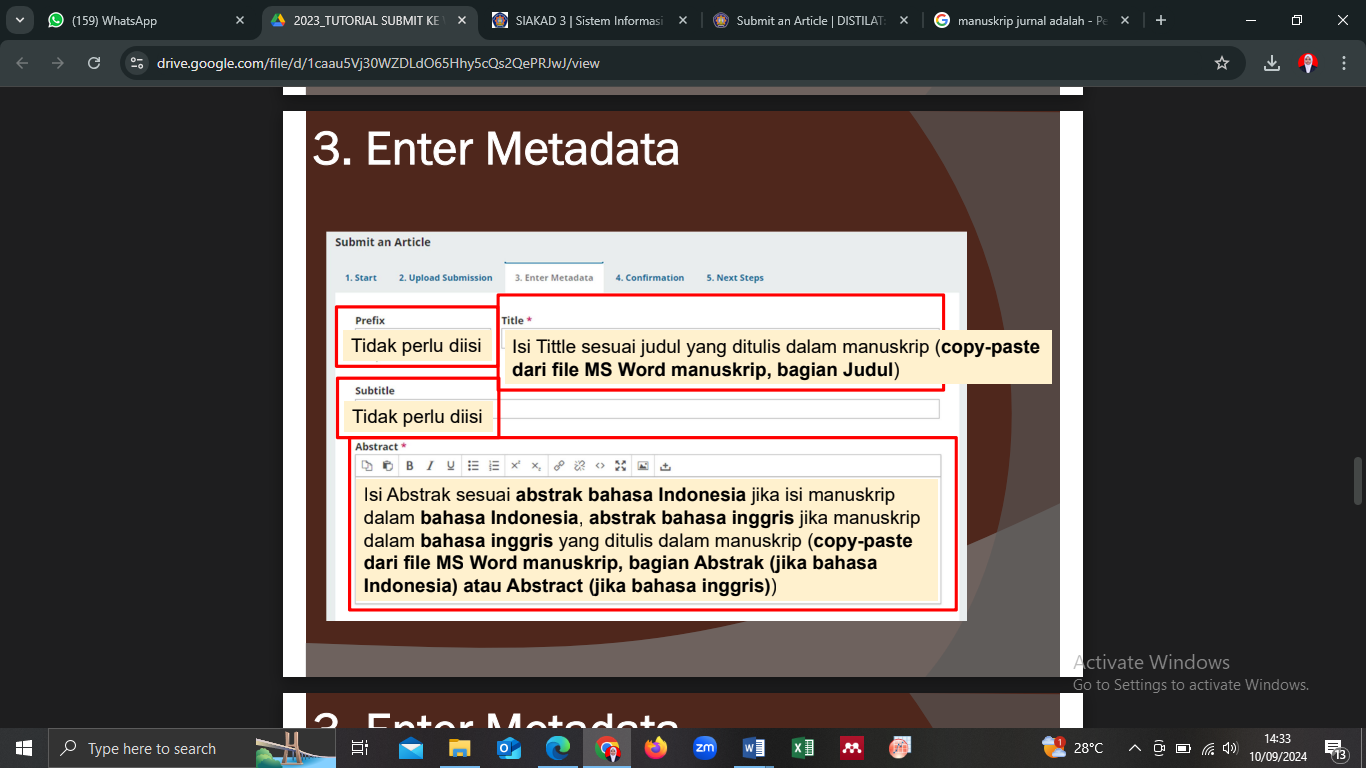Click the Paste icon in Abstract toolbar
The width and height of the screenshot is (1366, 768).
[388, 466]
